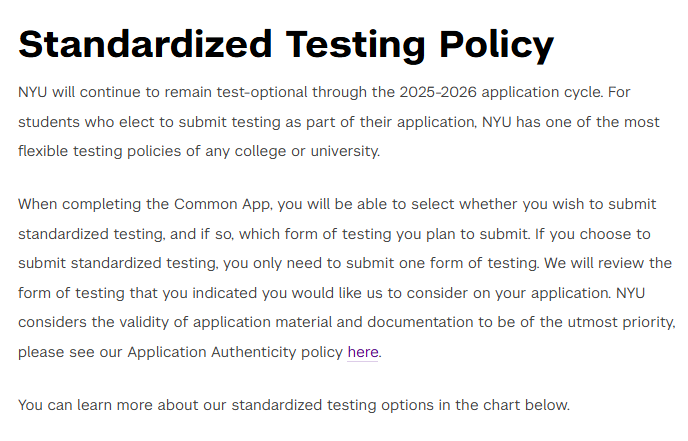Open the Application Authenticity policy 'here' link
Screen dimensions: 688x441
click(362, 352)
